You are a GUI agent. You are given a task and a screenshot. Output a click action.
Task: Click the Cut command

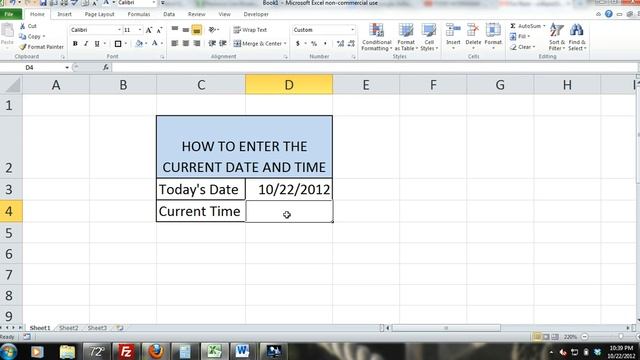coord(28,26)
